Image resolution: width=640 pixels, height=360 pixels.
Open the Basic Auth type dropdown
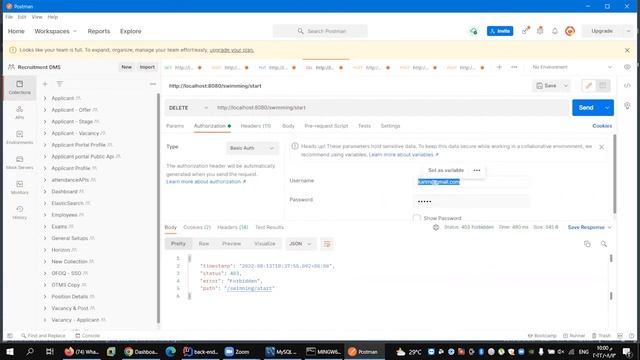point(252,148)
